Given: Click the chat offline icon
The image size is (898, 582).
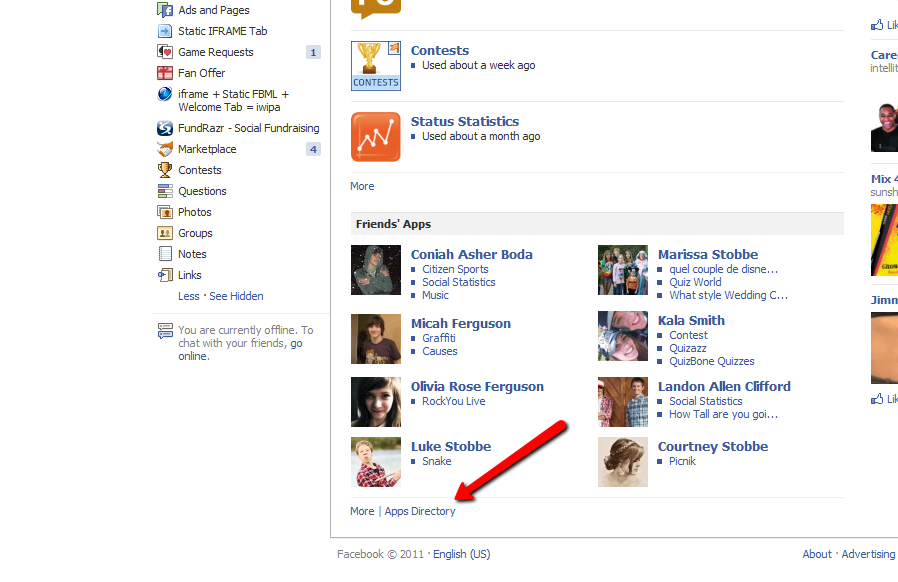Looking at the screenshot, I should tap(165, 331).
